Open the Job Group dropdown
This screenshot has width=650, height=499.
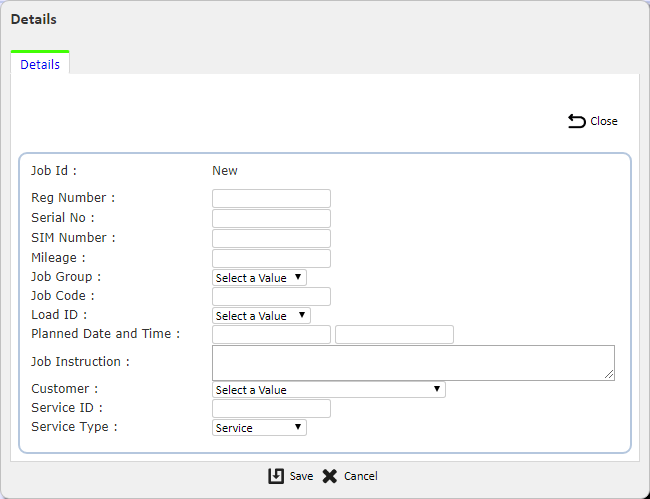[259, 278]
